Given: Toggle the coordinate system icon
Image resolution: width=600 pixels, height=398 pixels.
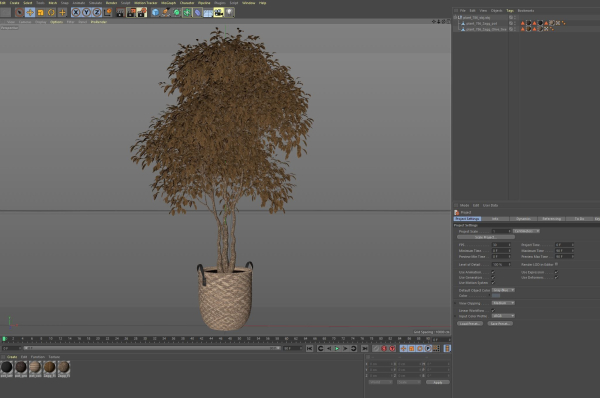Looking at the screenshot, I should click(x=108, y=13).
